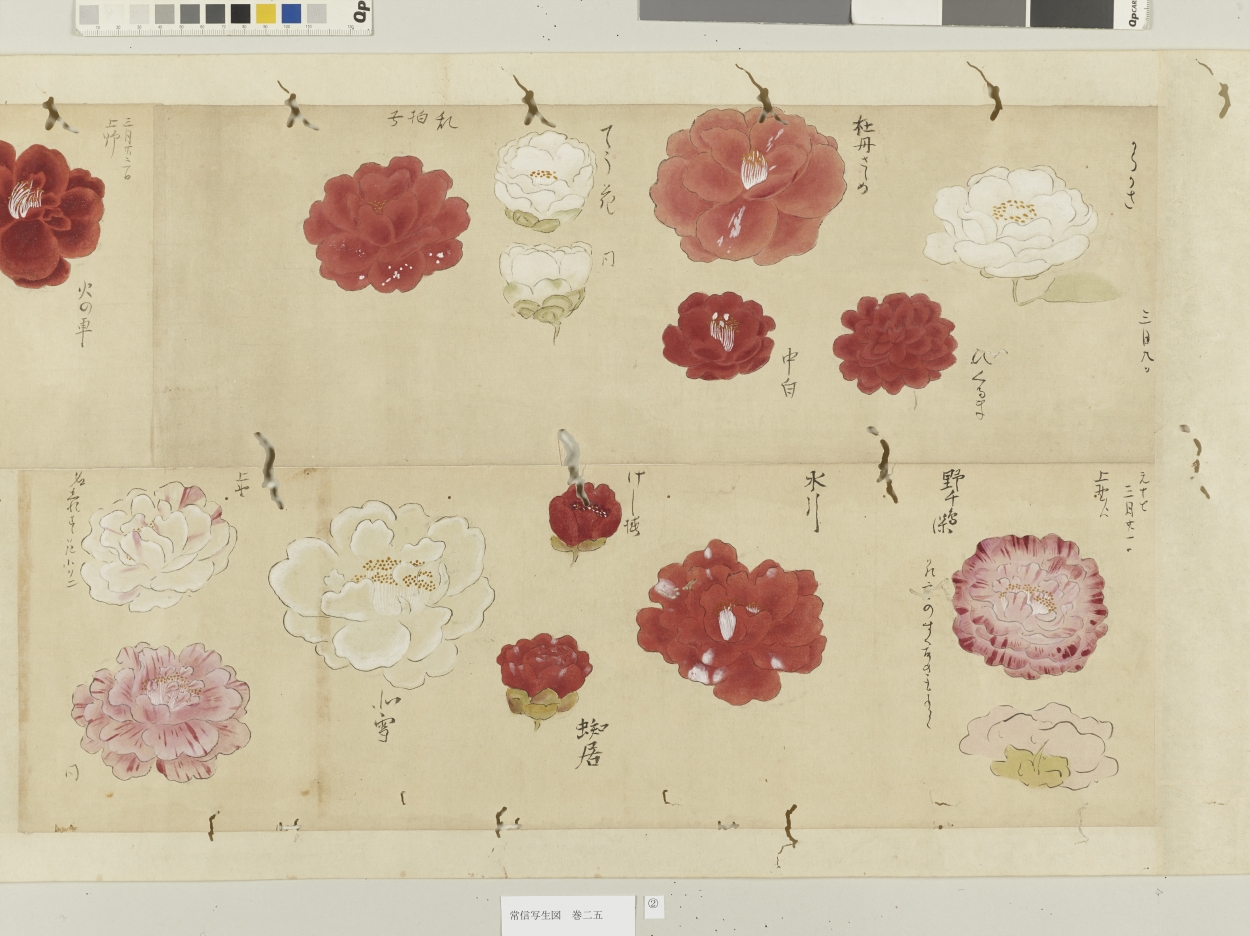This screenshot has height=936, width=1250.
Task: Click the blue patch on the color chart
Action: pos(291,13)
